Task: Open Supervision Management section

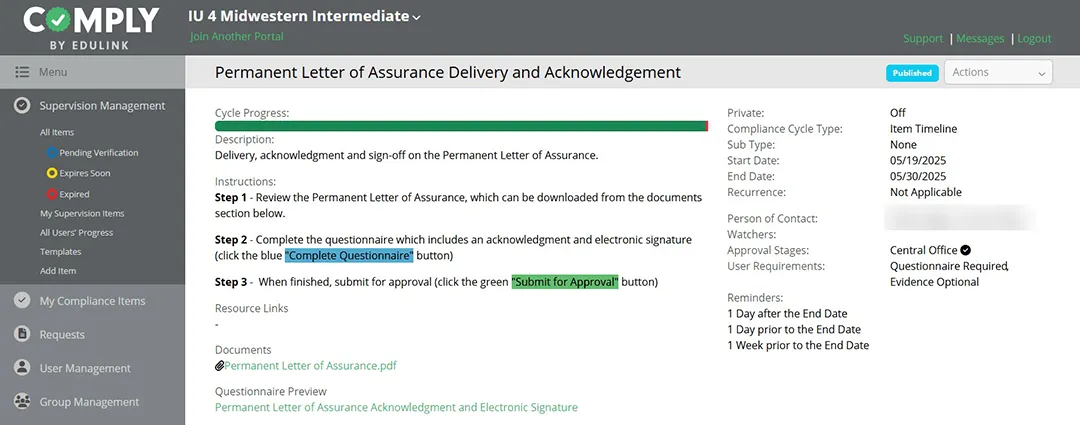Action: click(102, 105)
